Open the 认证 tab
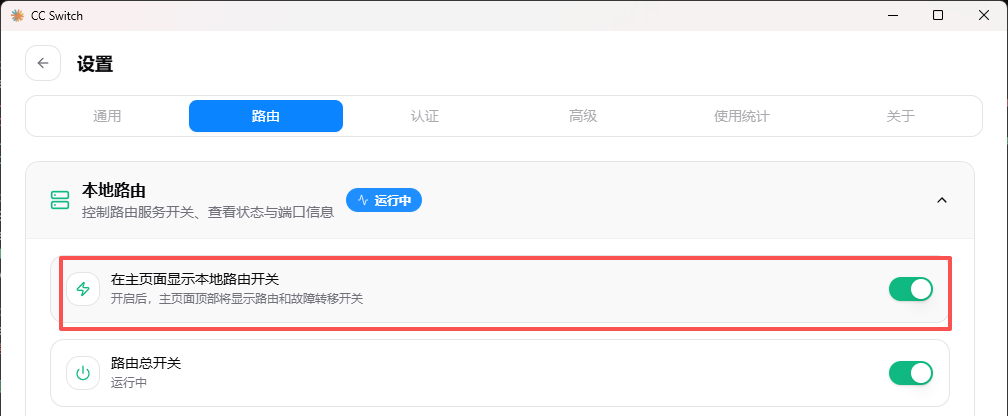1008x416 pixels. coord(424,116)
